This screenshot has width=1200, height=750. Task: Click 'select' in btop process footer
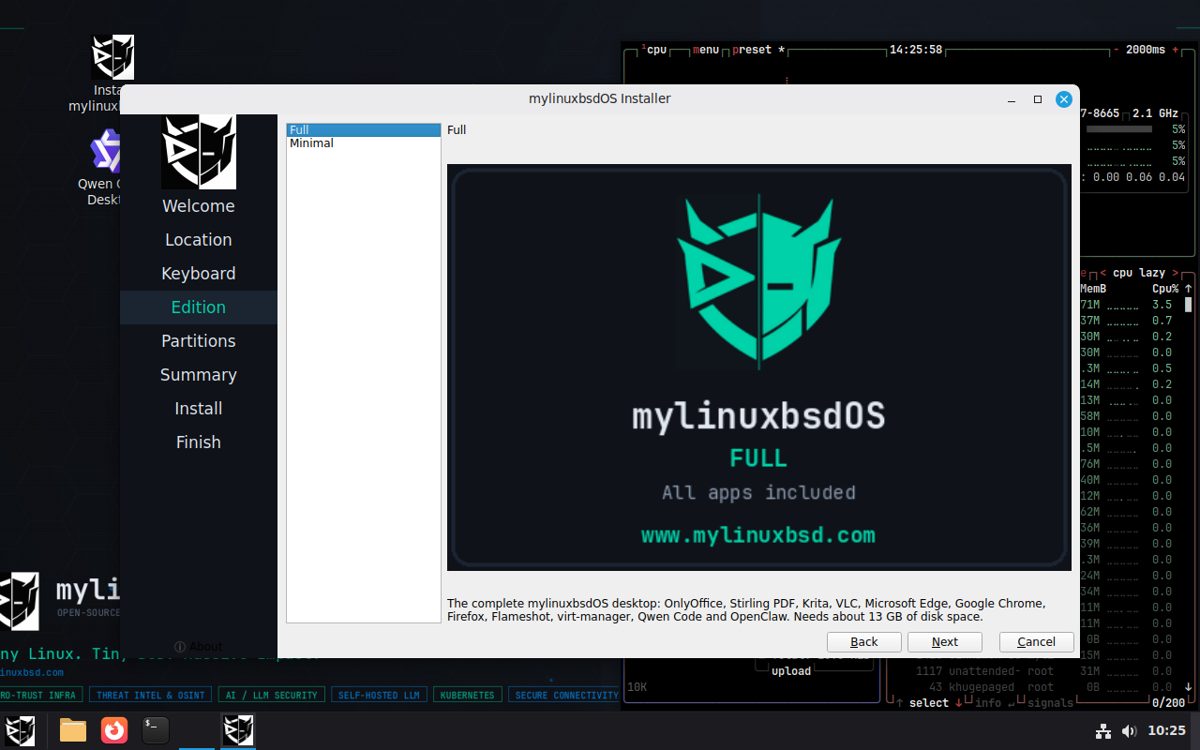(x=928, y=703)
